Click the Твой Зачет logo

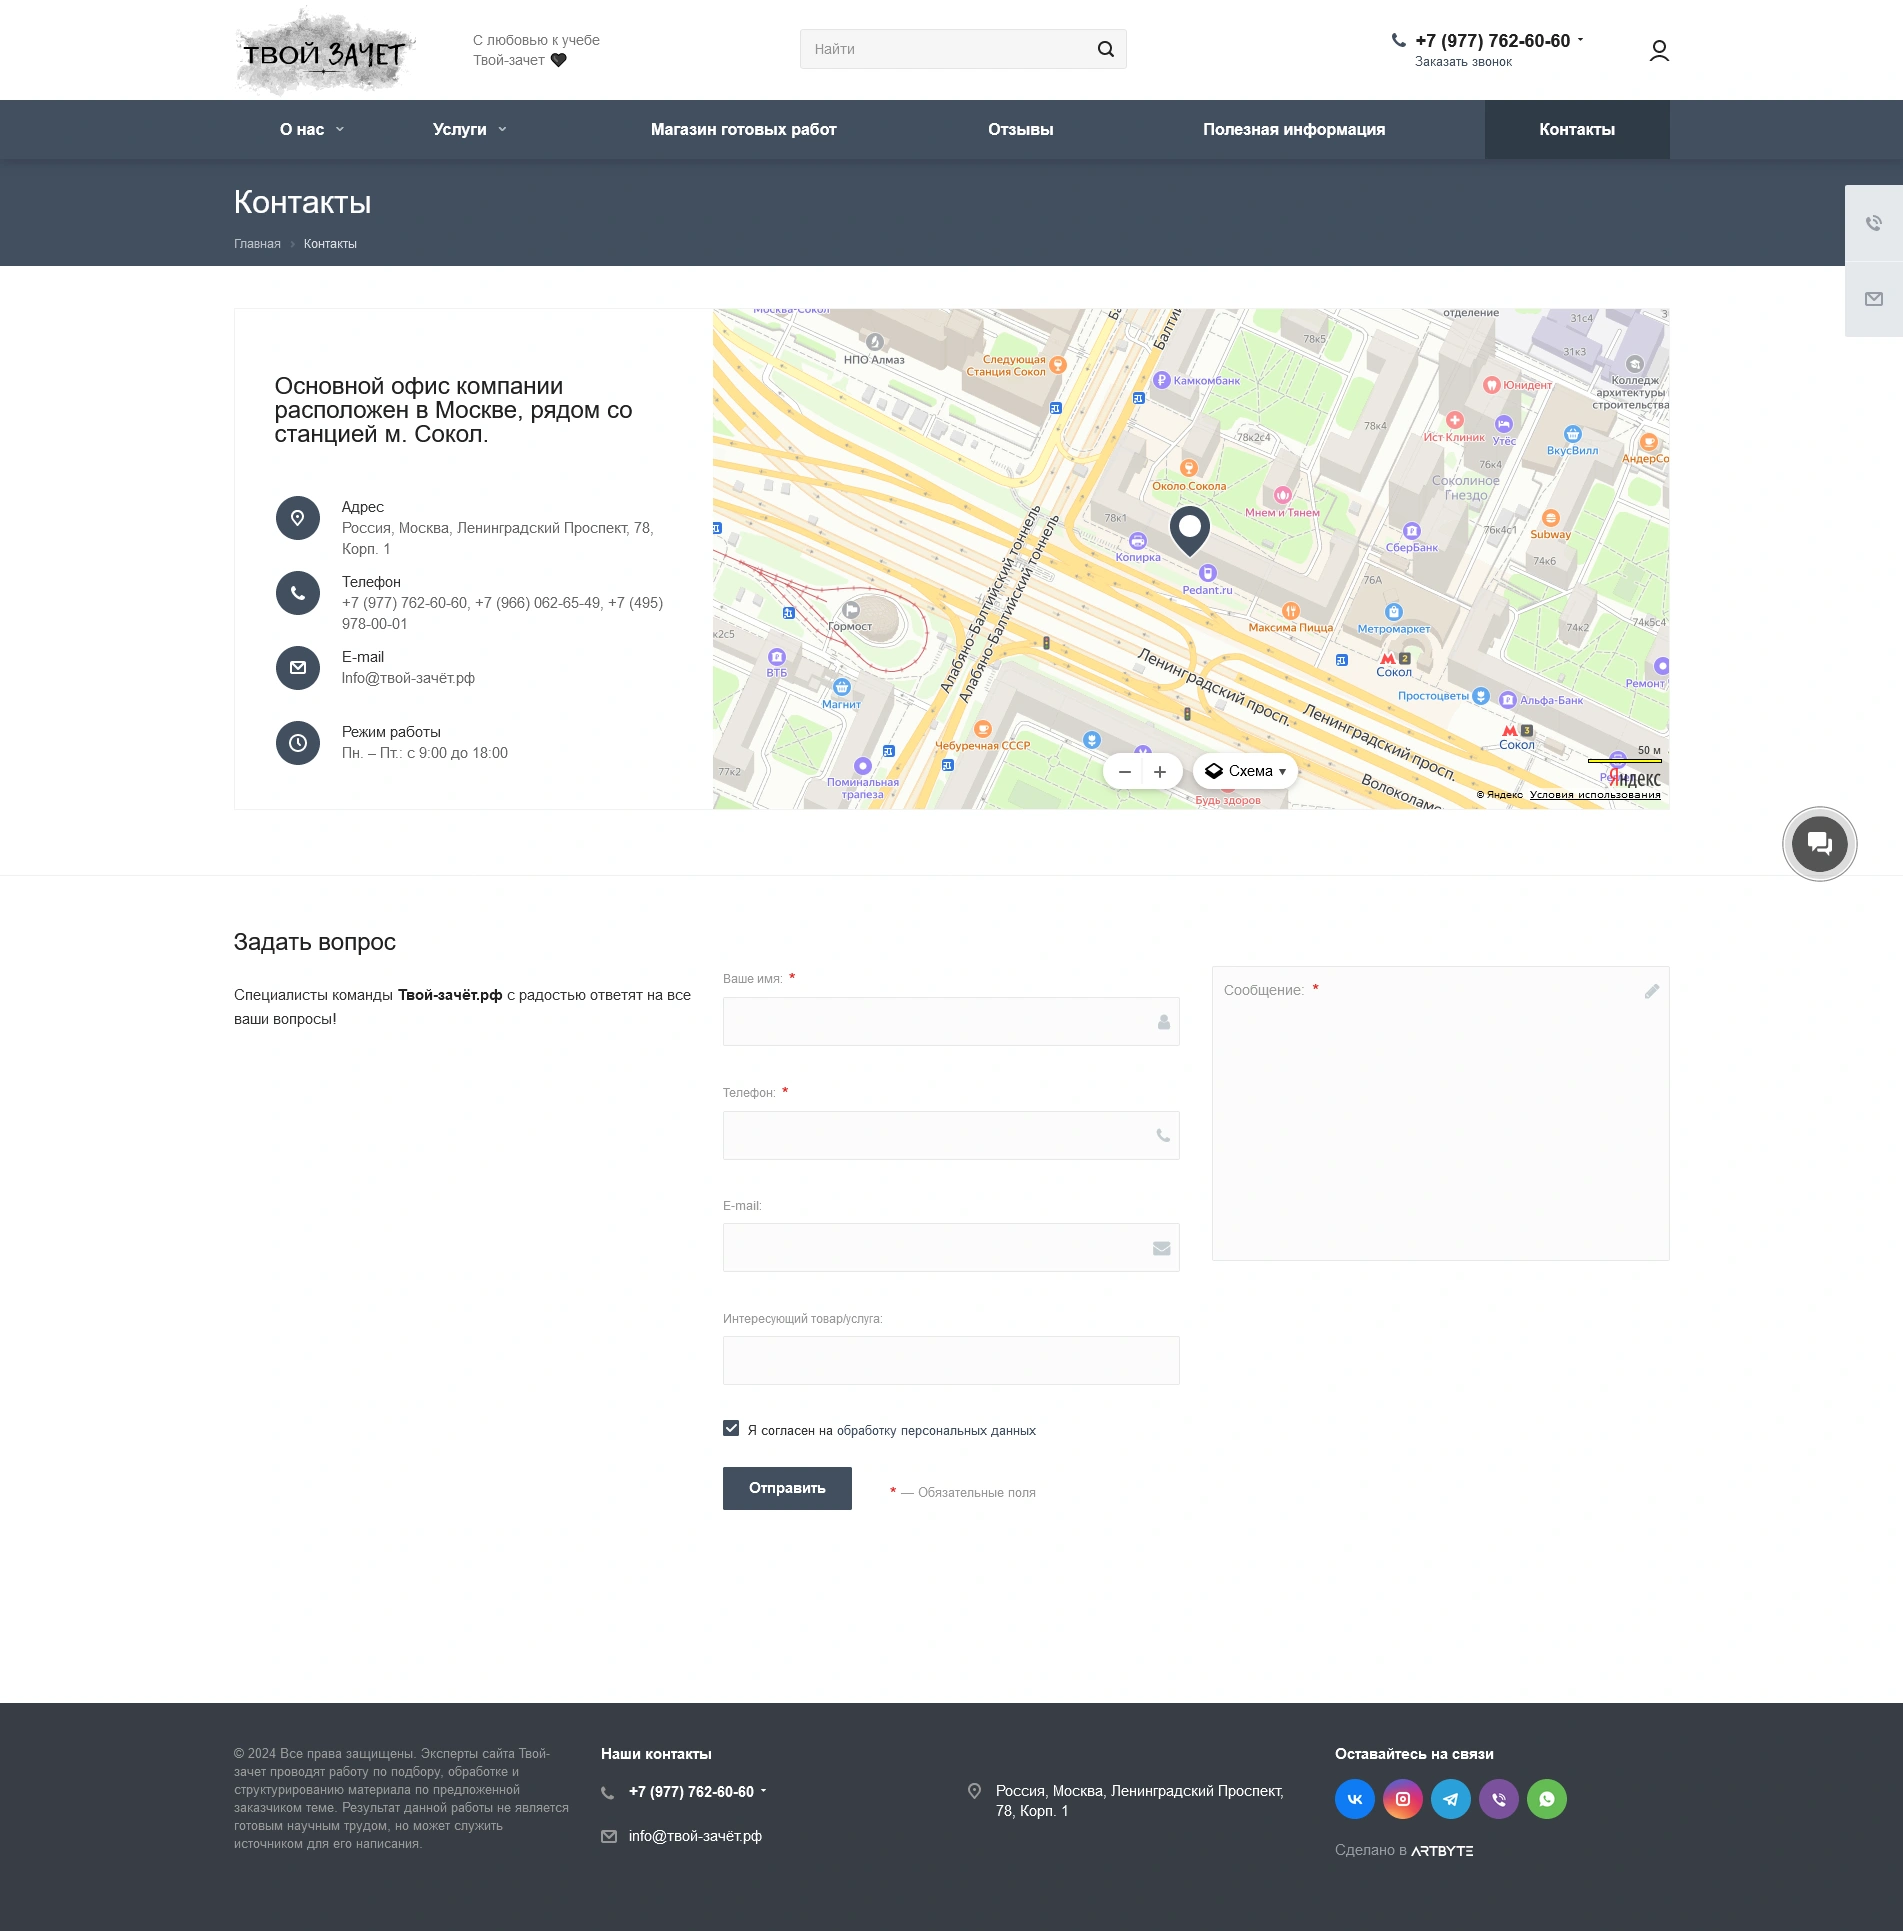pyautogui.click(x=325, y=51)
